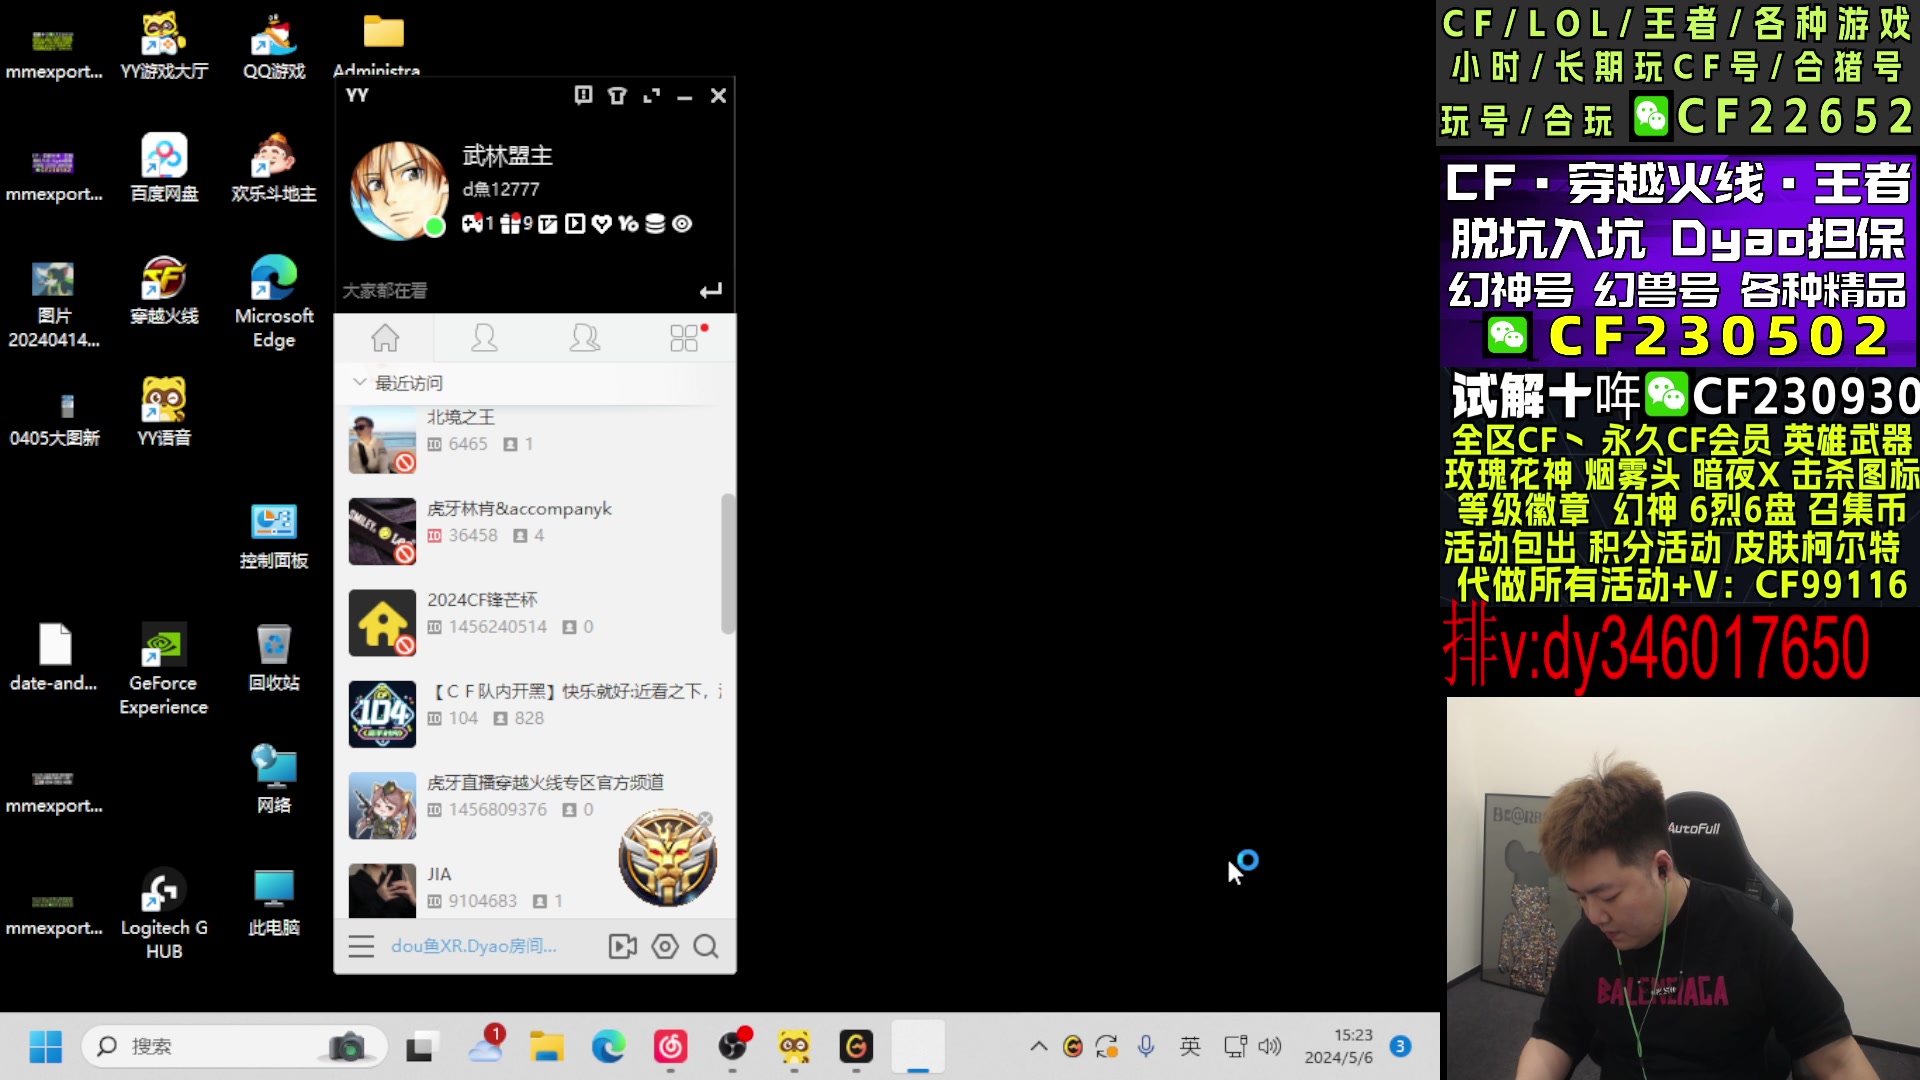Open the YY游戏大厅 desktop icon
The height and width of the screenshot is (1080, 1920).
click(164, 46)
